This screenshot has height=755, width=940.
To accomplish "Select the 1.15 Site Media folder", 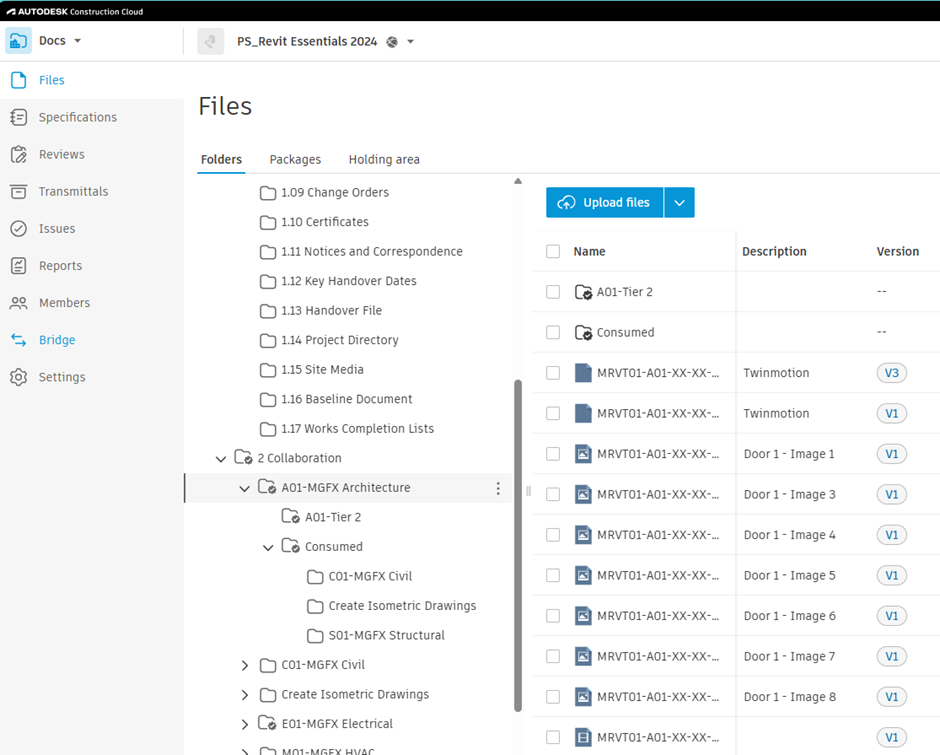I will point(322,369).
